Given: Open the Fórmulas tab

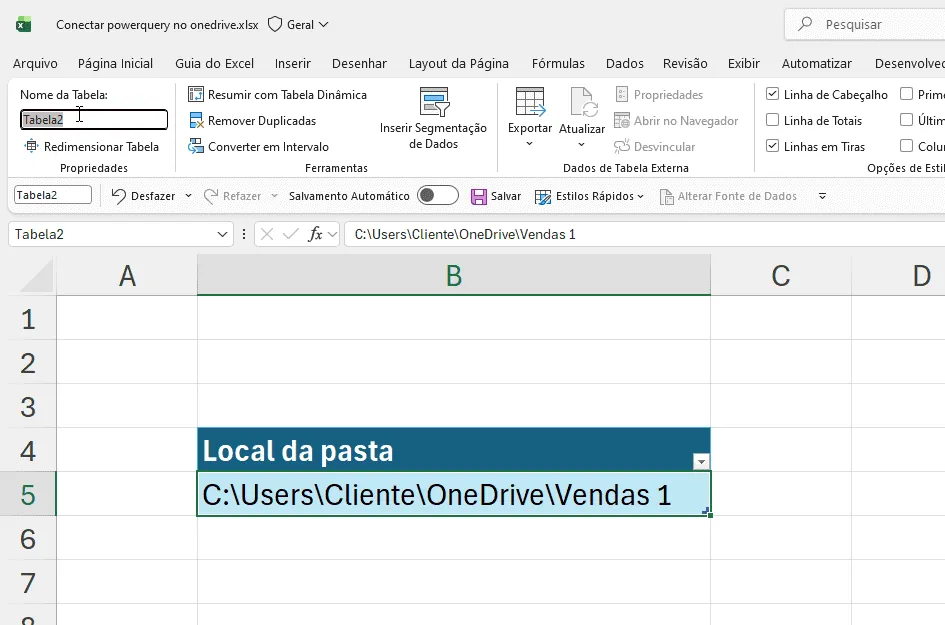Looking at the screenshot, I should click(x=558, y=64).
